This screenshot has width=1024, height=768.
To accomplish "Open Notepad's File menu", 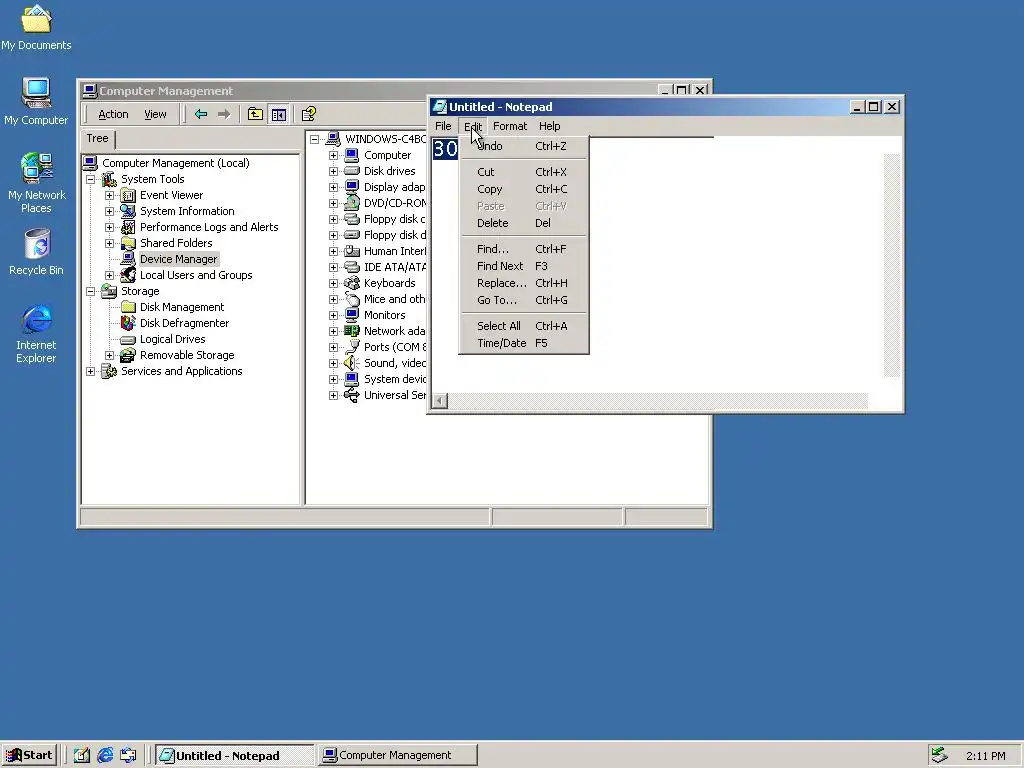I will (443, 126).
